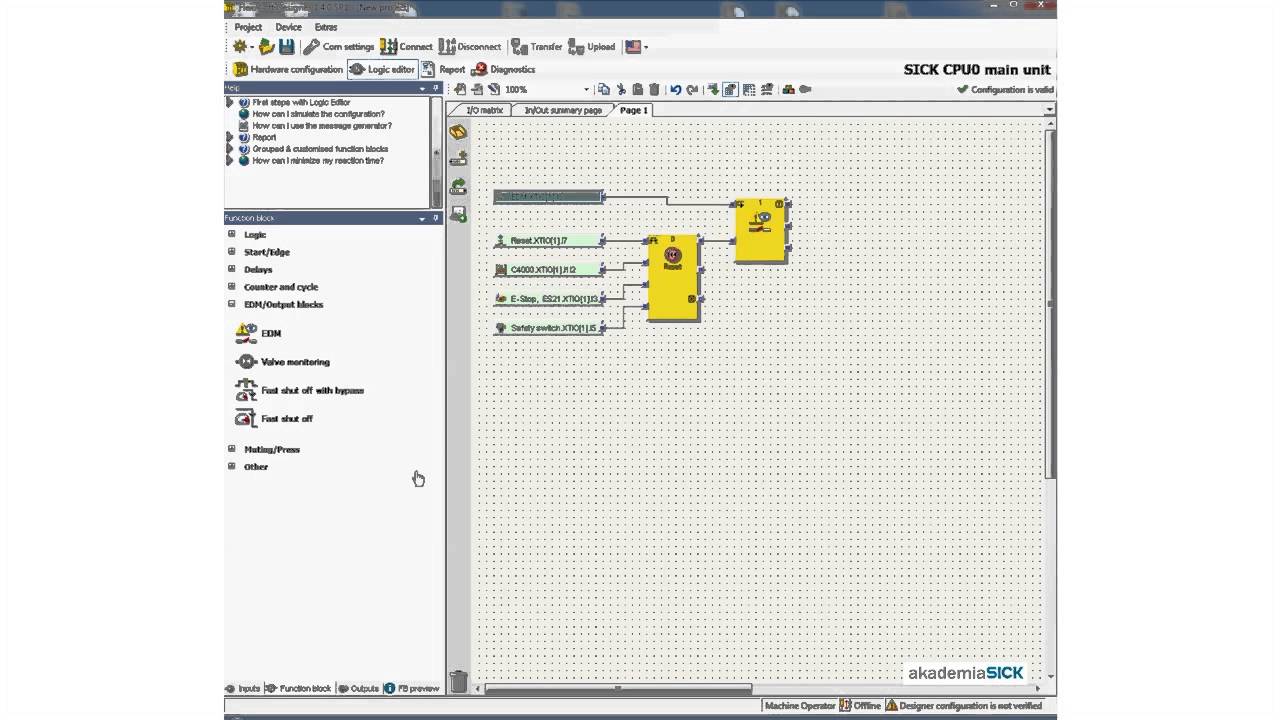Image resolution: width=1280 pixels, height=720 pixels.
Task: Open the tab list dropdown arrow
Action: pos(1049,110)
